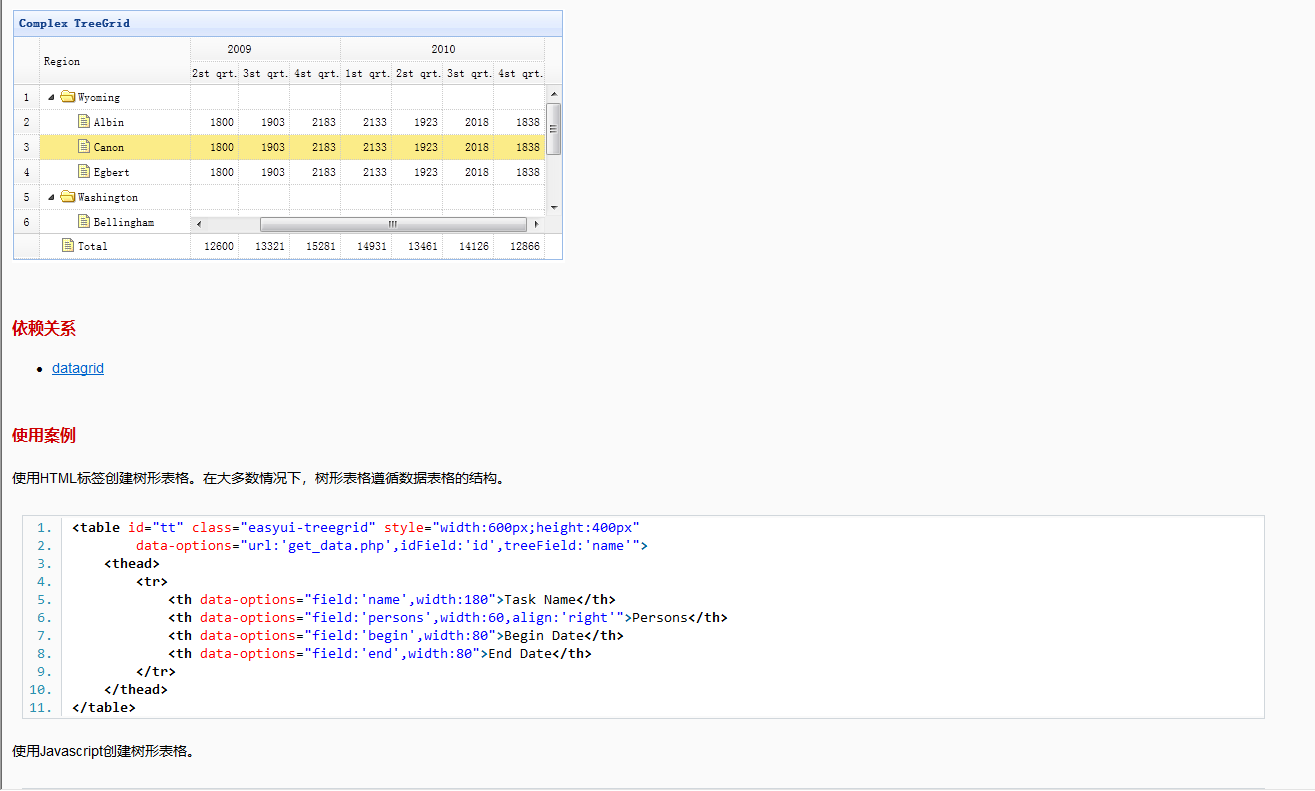Click the 2133 cell in Albin row
This screenshot has width=1315, height=791.
pos(367,122)
